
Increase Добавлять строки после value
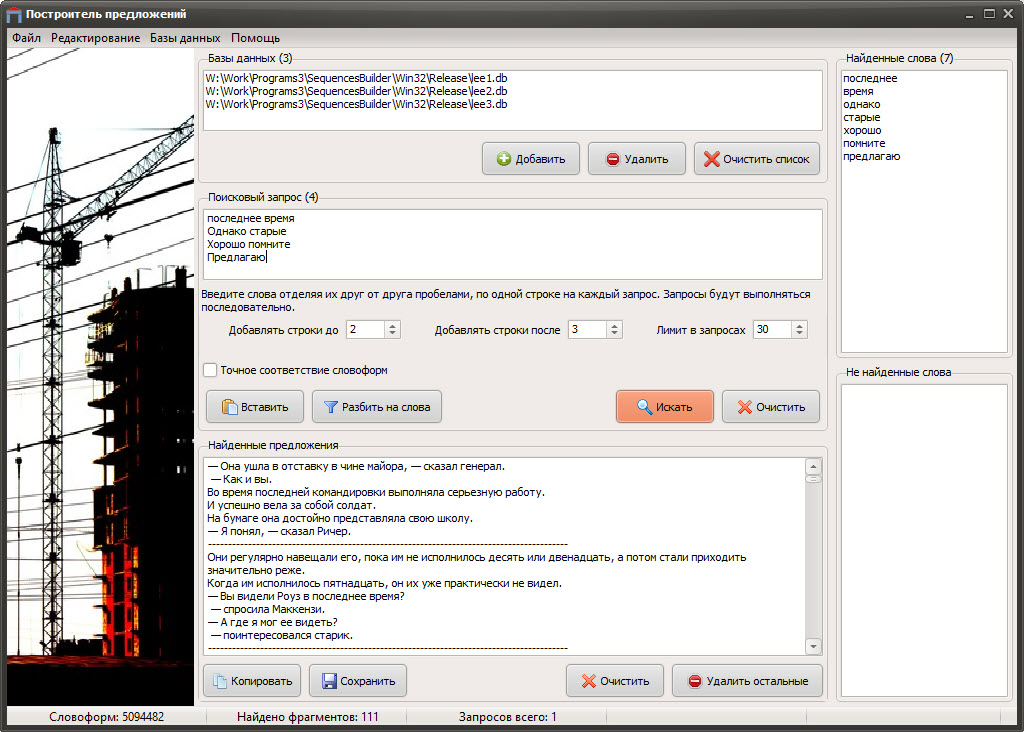(615, 326)
